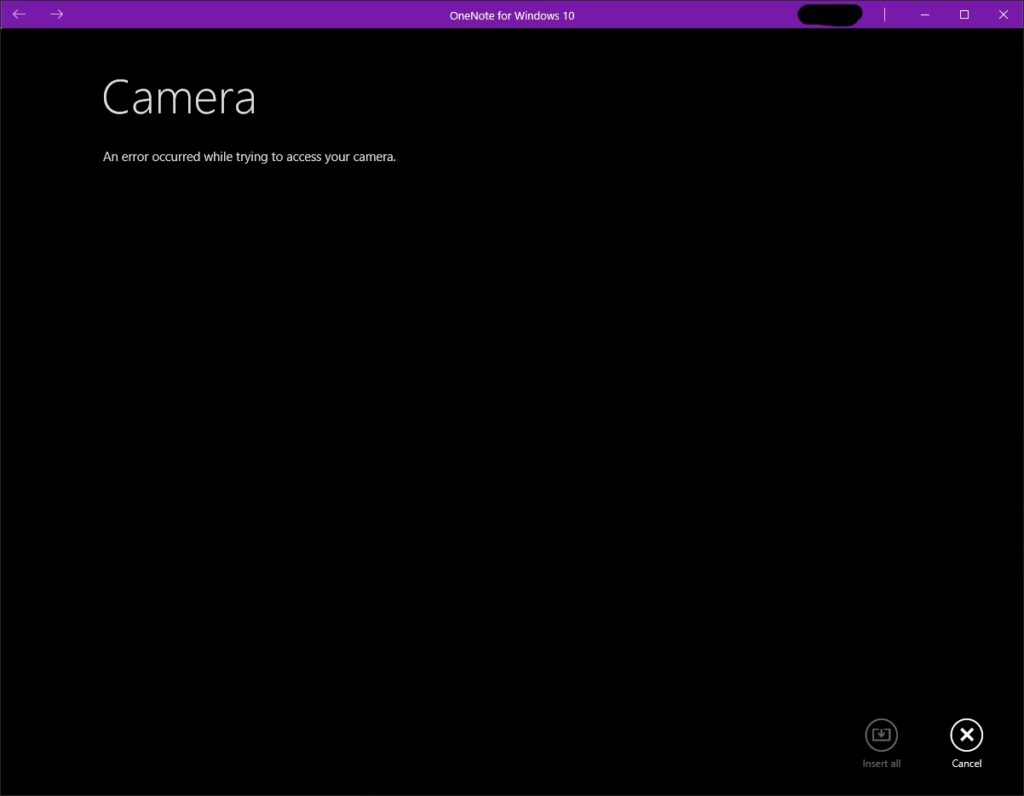Click the Camera page heading
Image resolution: width=1024 pixels, height=796 pixels.
[x=179, y=98]
